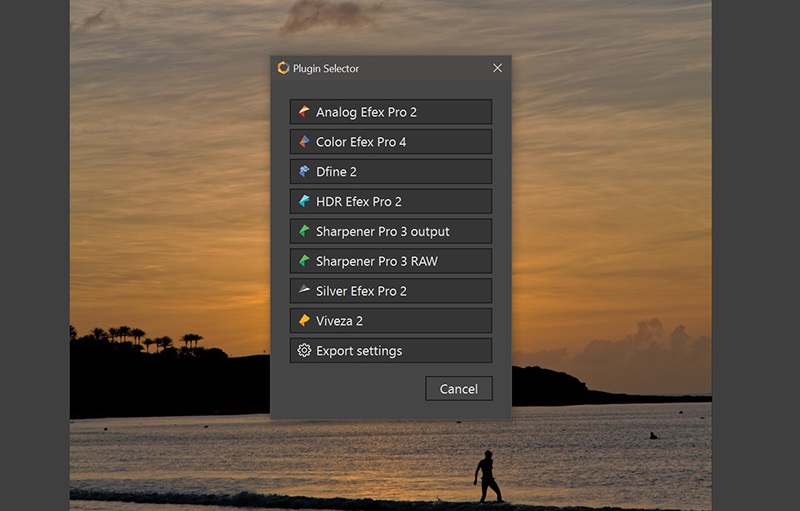Click the blue Dfine 2 icon
800x511 pixels.
(304, 172)
